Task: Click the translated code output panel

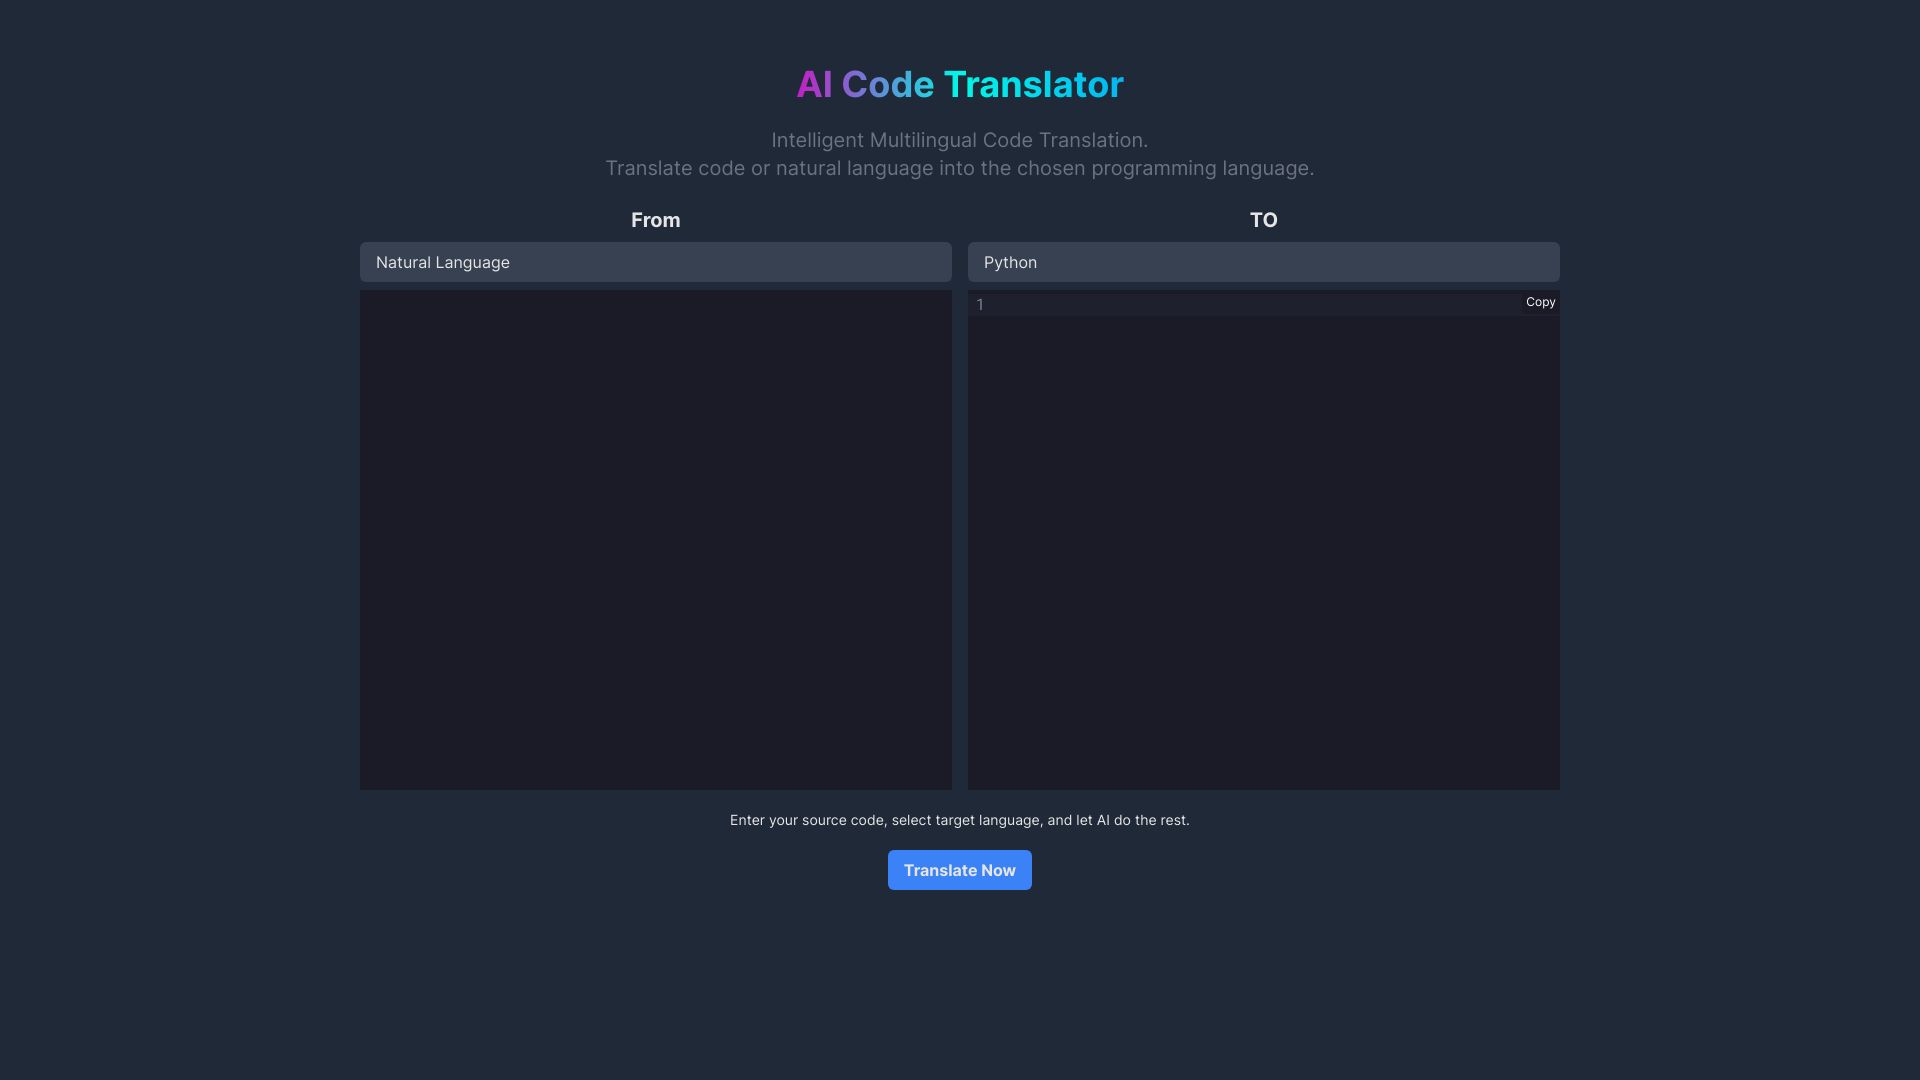Action: pos(1263,550)
